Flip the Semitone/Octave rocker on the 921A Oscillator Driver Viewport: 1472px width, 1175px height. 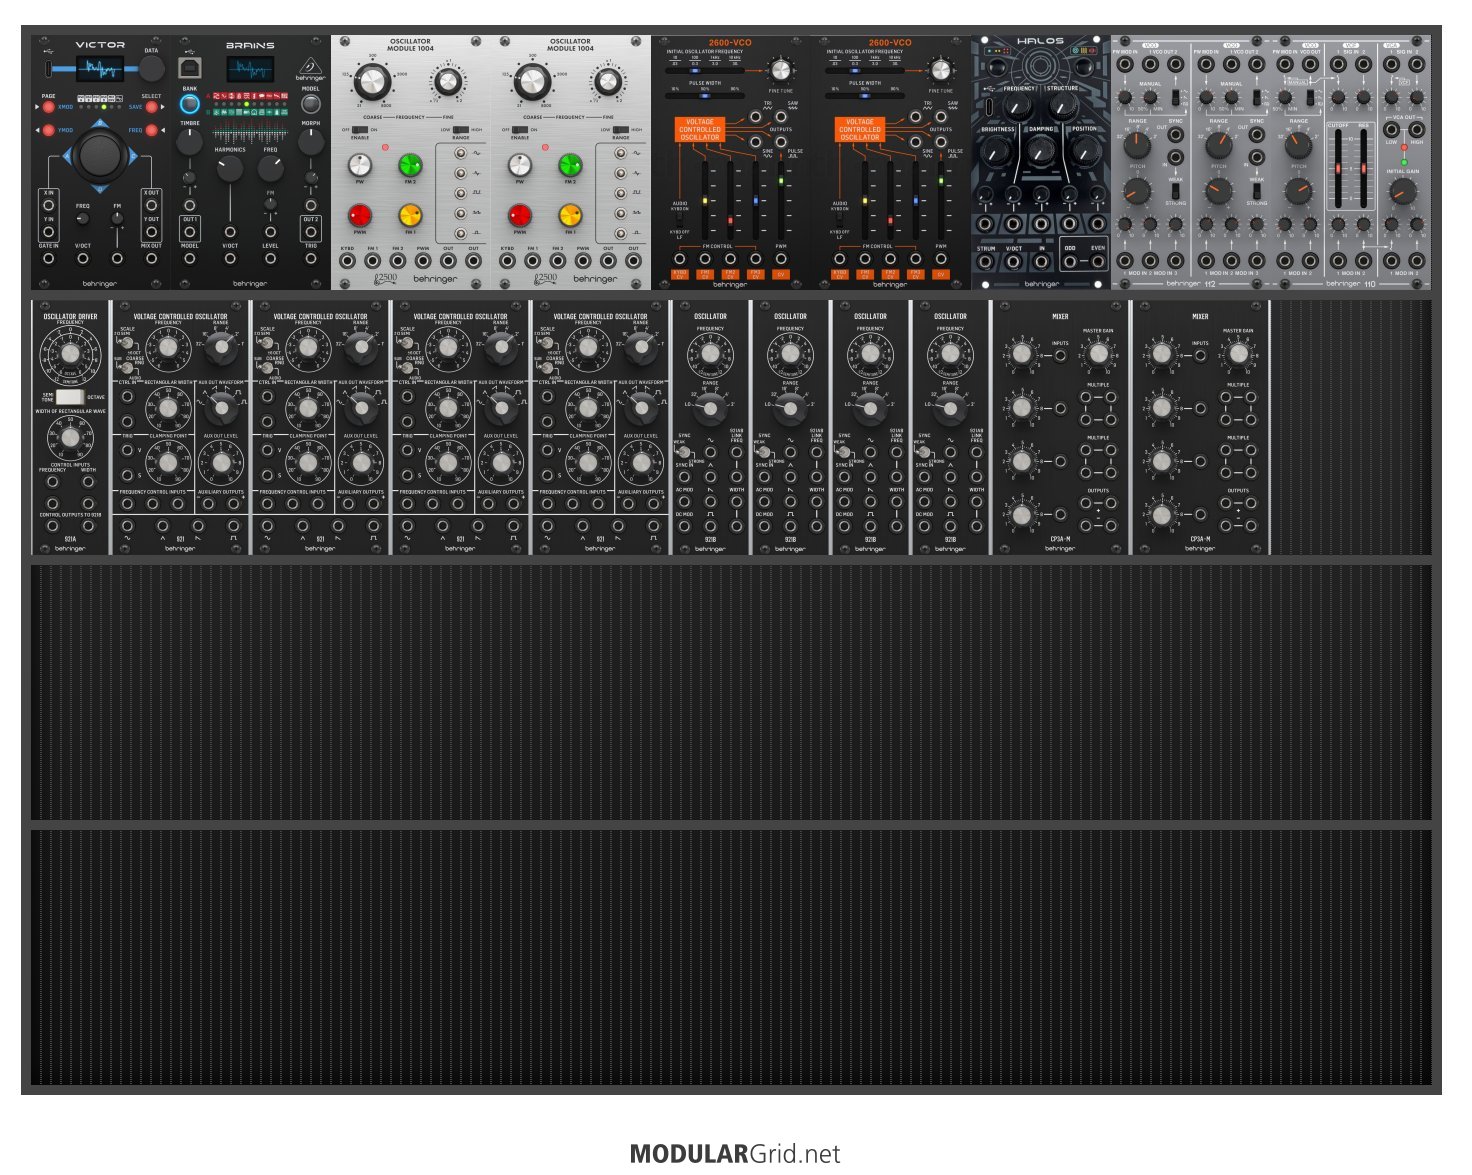[x=71, y=397]
